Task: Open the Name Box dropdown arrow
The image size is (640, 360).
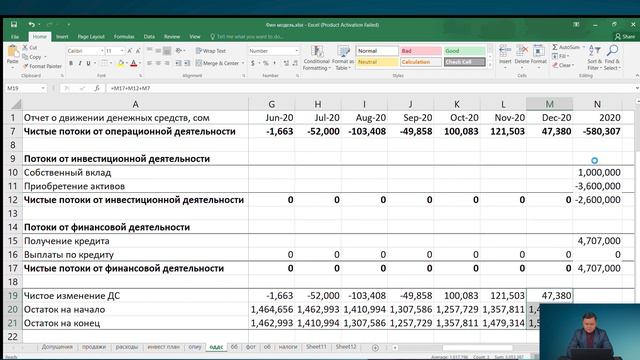Action: pos(43,88)
